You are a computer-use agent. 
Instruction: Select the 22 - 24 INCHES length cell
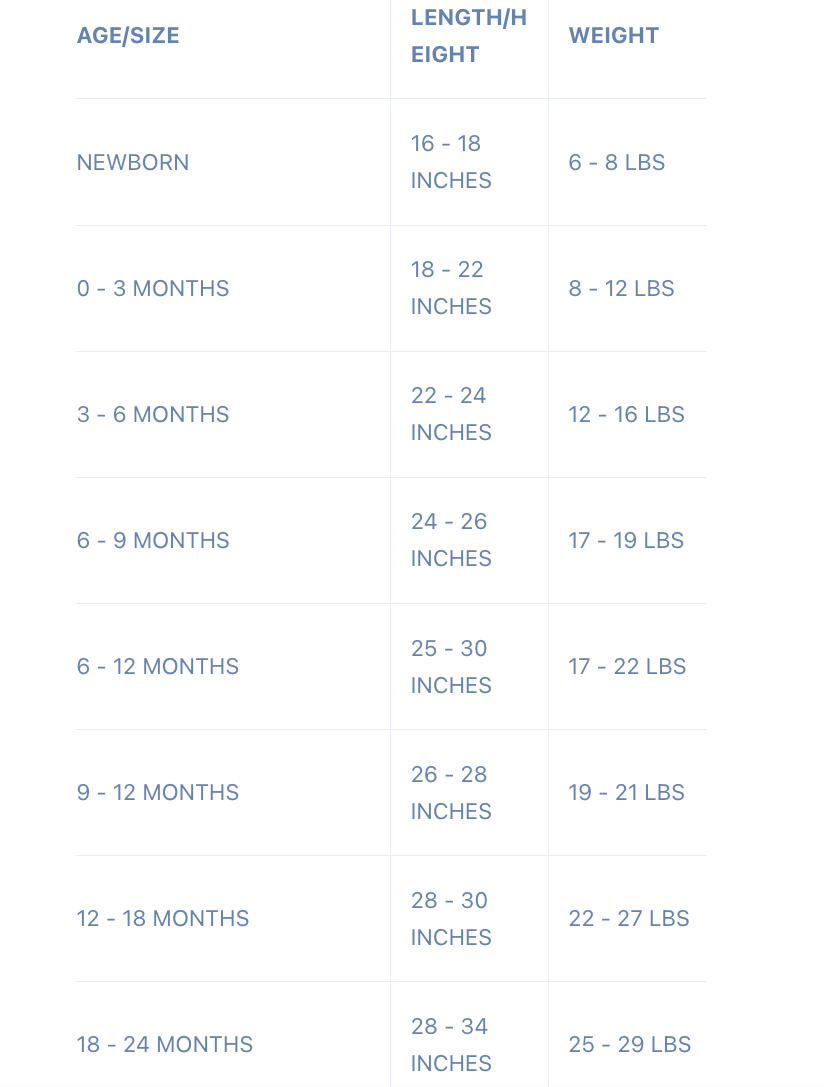[451, 414]
